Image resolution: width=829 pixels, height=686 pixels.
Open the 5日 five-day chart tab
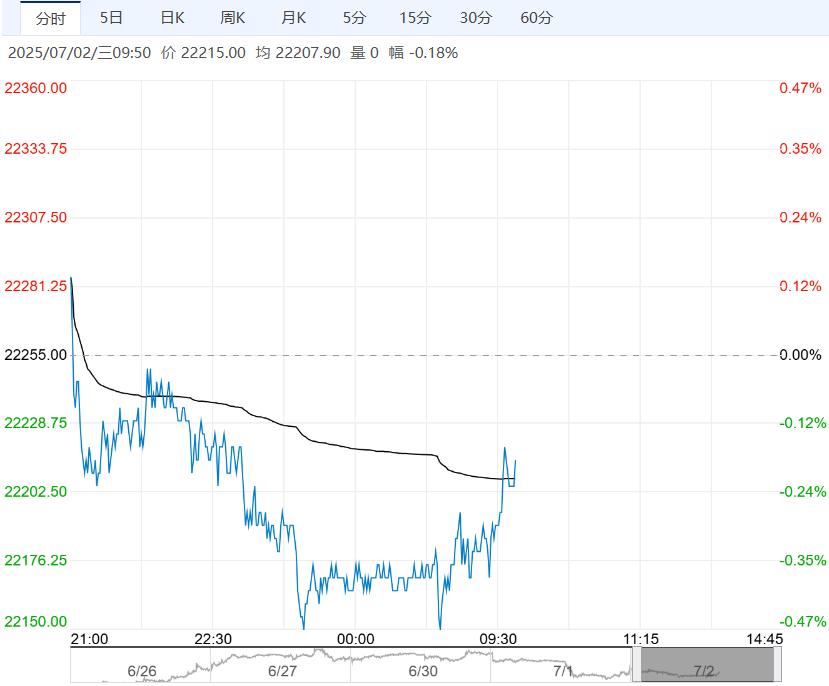112,18
